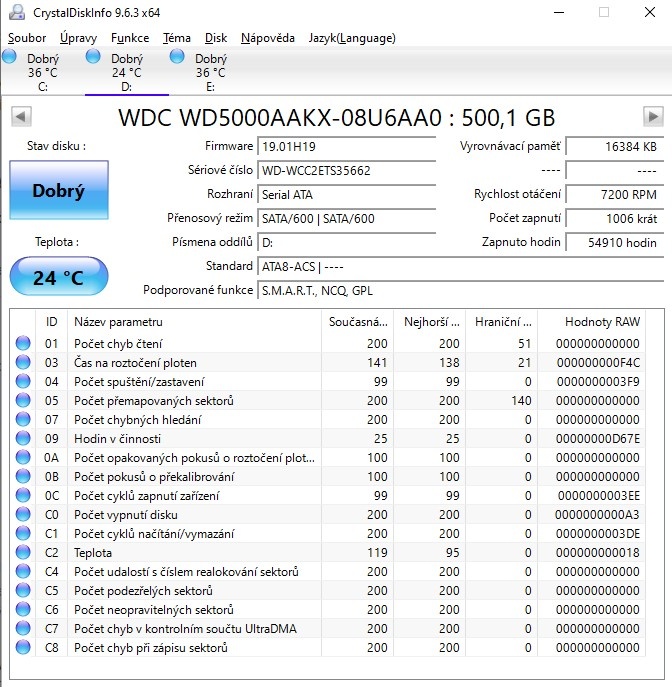The width and height of the screenshot is (672, 687).
Task: Click status orb of row 05
Action: tap(23, 400)
